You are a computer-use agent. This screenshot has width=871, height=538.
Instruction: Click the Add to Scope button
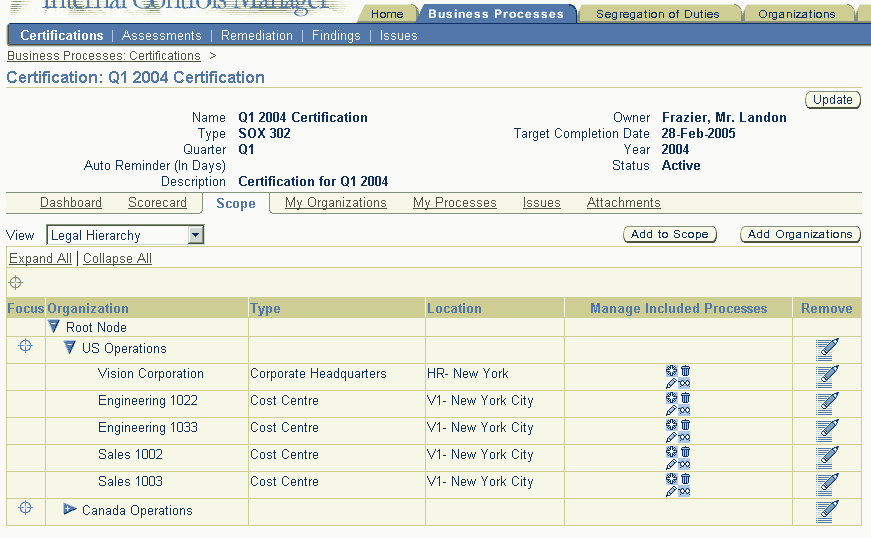point(670,234)
